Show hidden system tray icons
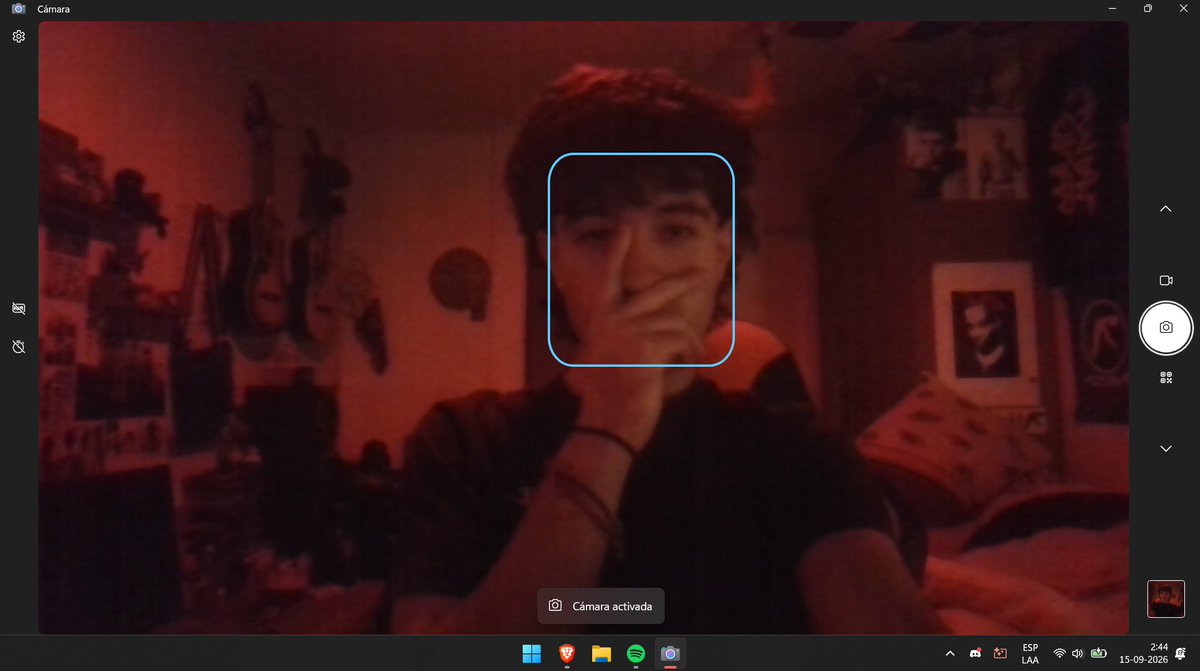 (x=949, y=653)
